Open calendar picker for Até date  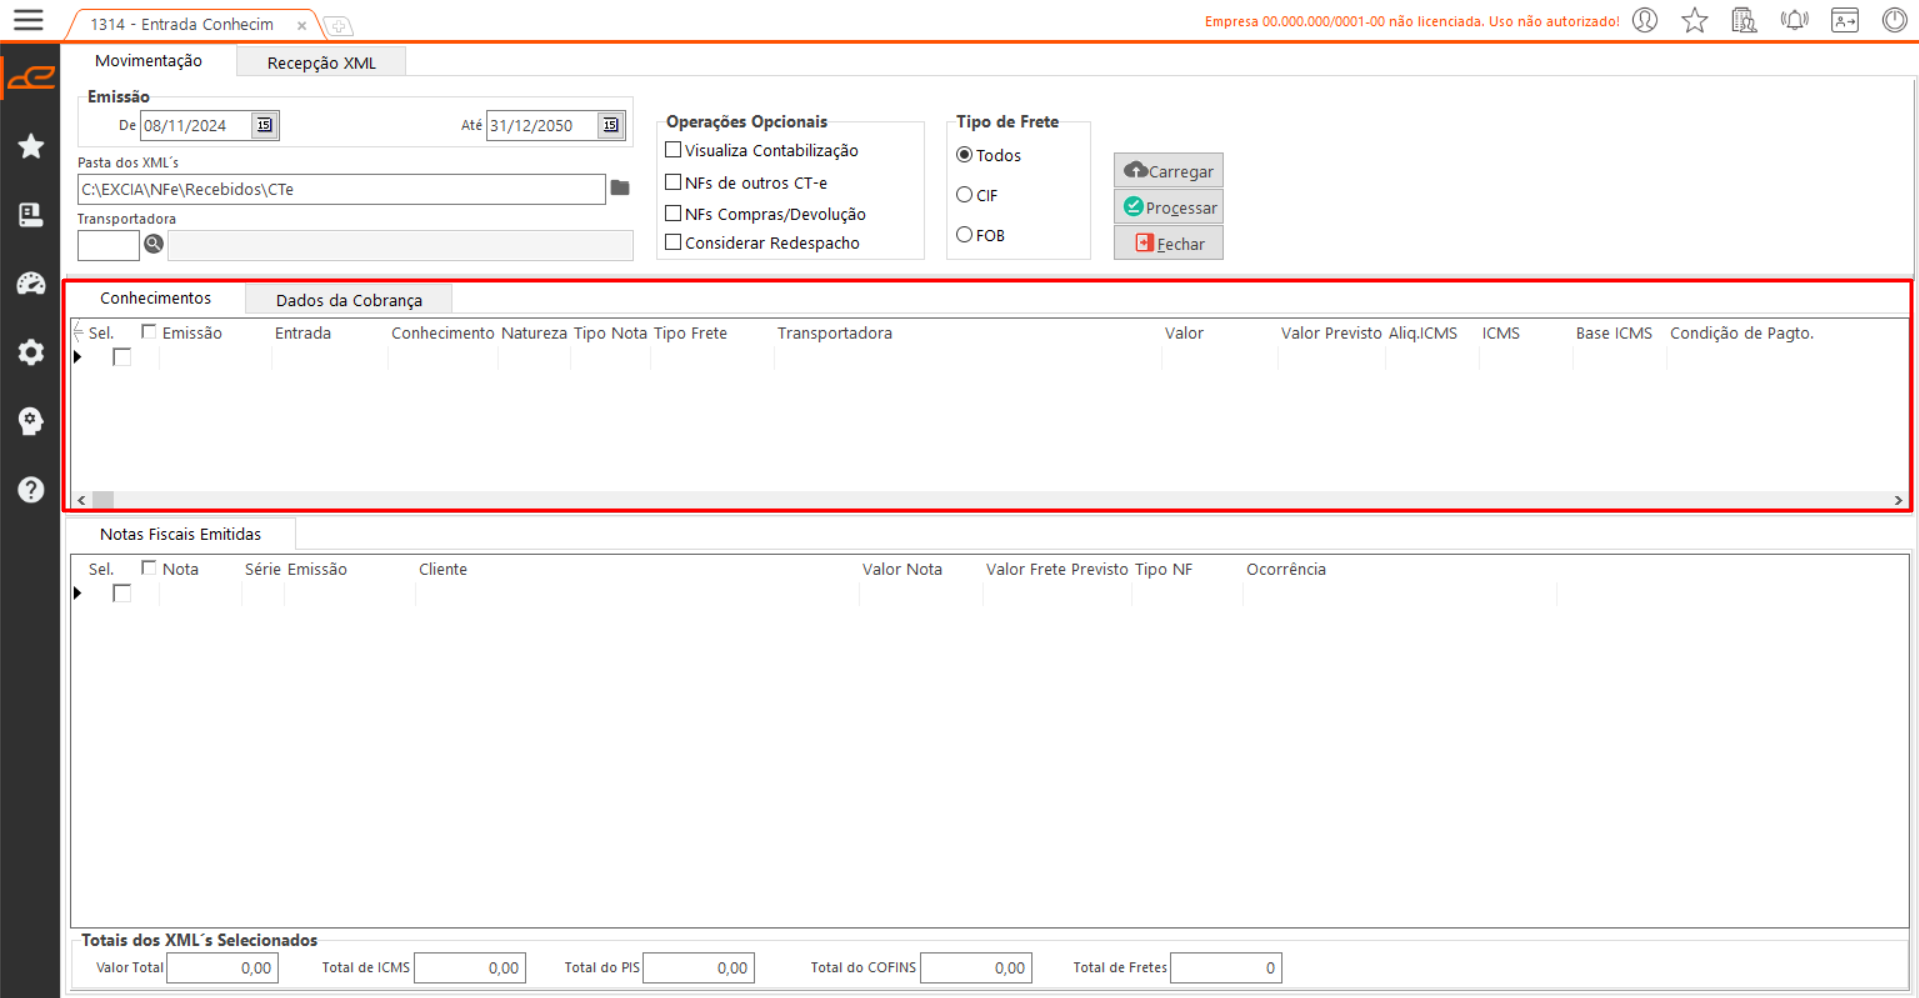[611, 125]
